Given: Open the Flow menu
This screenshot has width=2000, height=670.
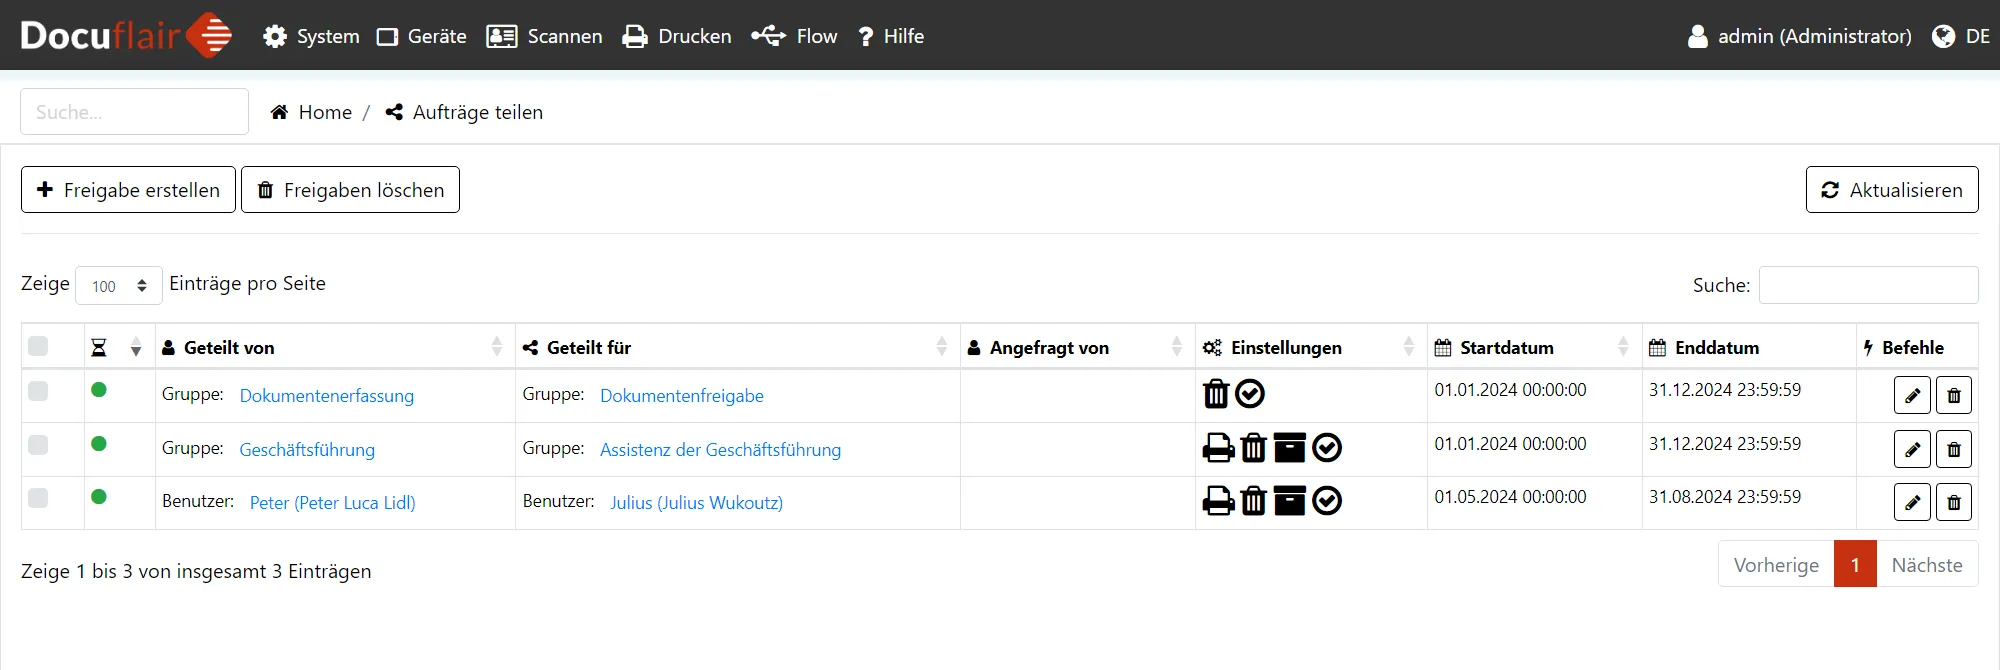Looking at the screenshot, I should click(795, 36).
